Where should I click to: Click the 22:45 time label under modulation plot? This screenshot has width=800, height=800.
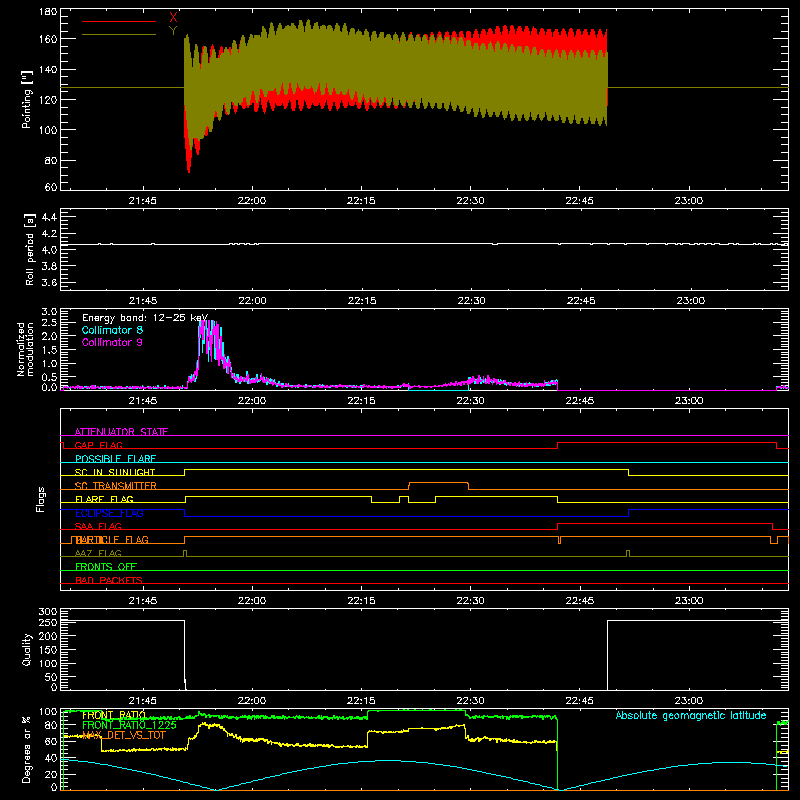click(x=580, y=401)
